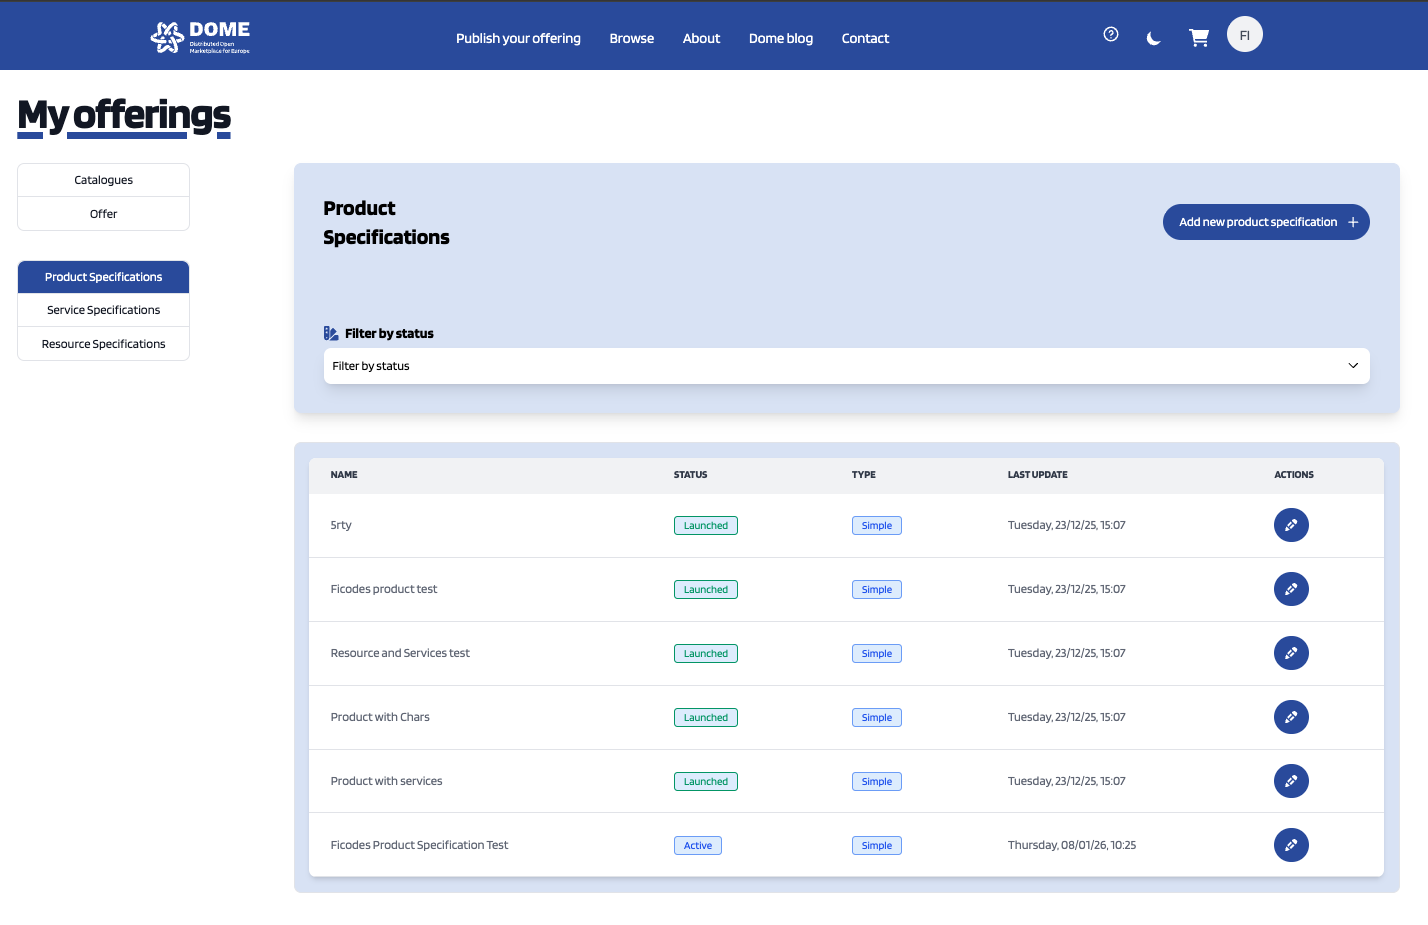This screenshot has height=925, width=1428.
Task: Switch to Service Specifications tab
Action: coord(103,310)
